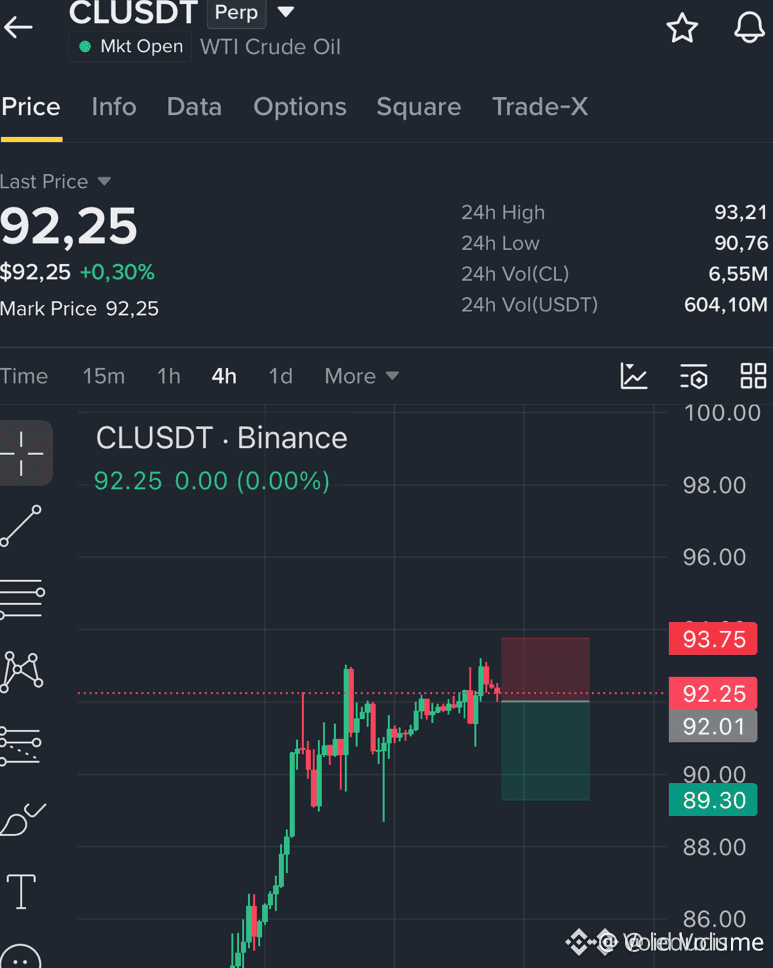Add CLUSDT to favorites with star icon
Screen dimensions: 773x968
coord(682,28)
